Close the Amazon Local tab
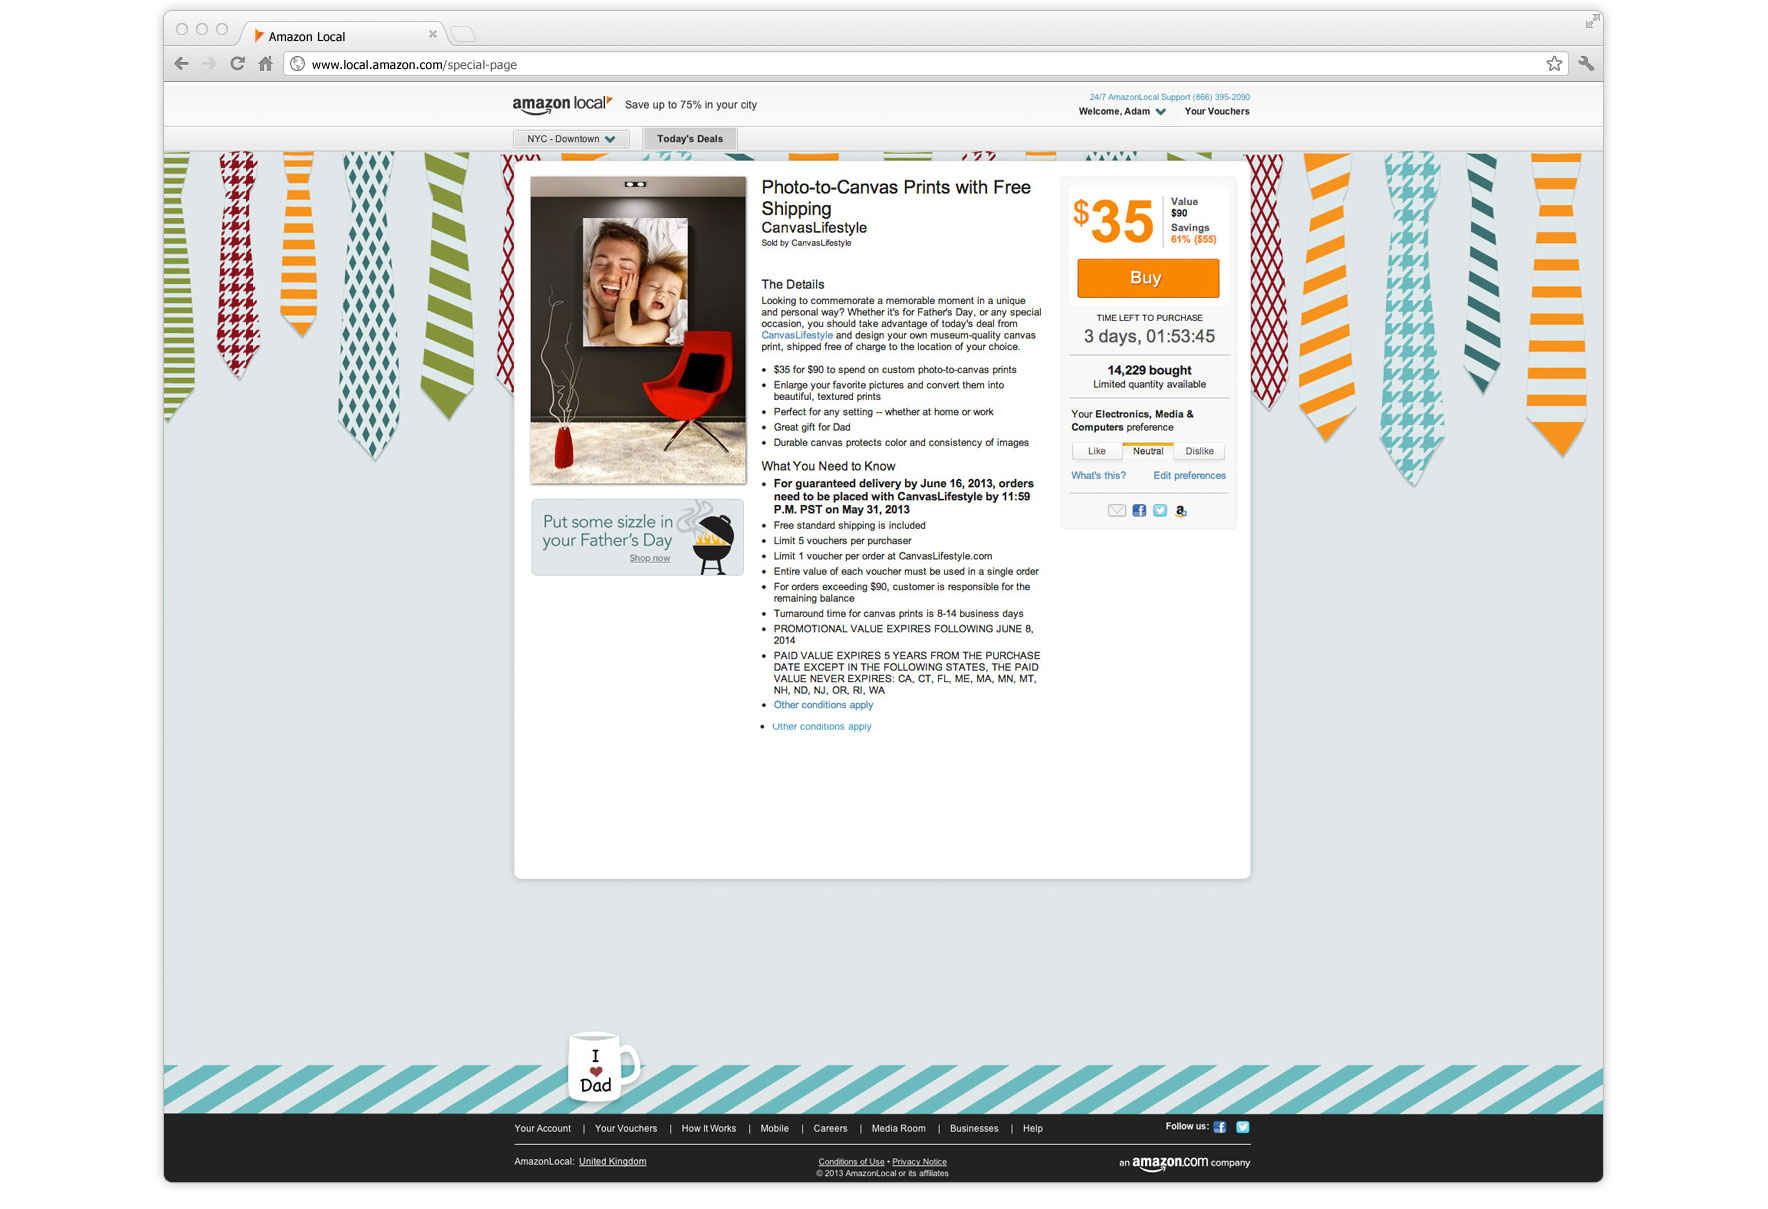This screenshot has height=1209, width=1768. (x=433, y=34)
